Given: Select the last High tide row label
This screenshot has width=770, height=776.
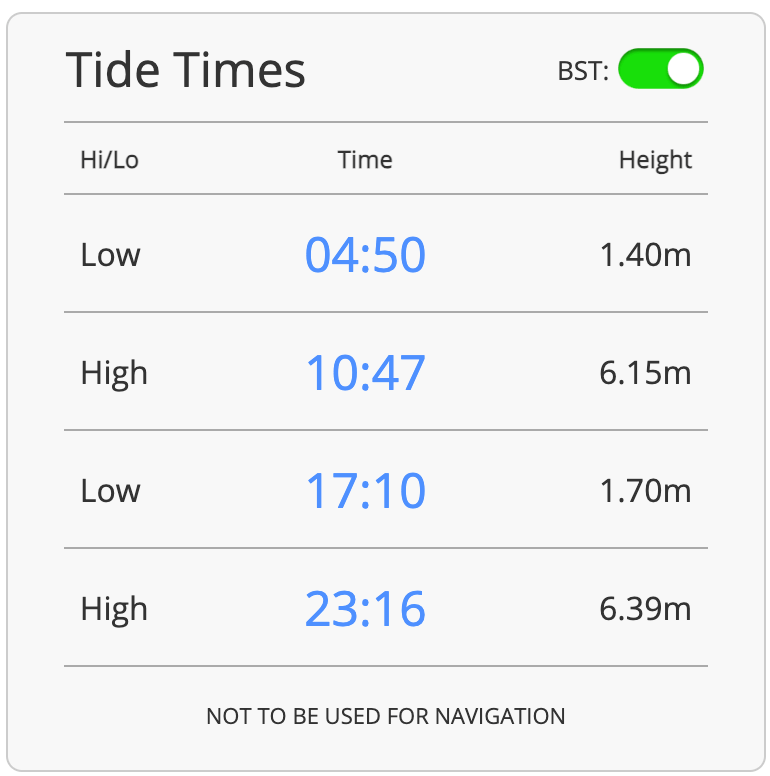Looking at the screenshot, I should coord(114,610).
